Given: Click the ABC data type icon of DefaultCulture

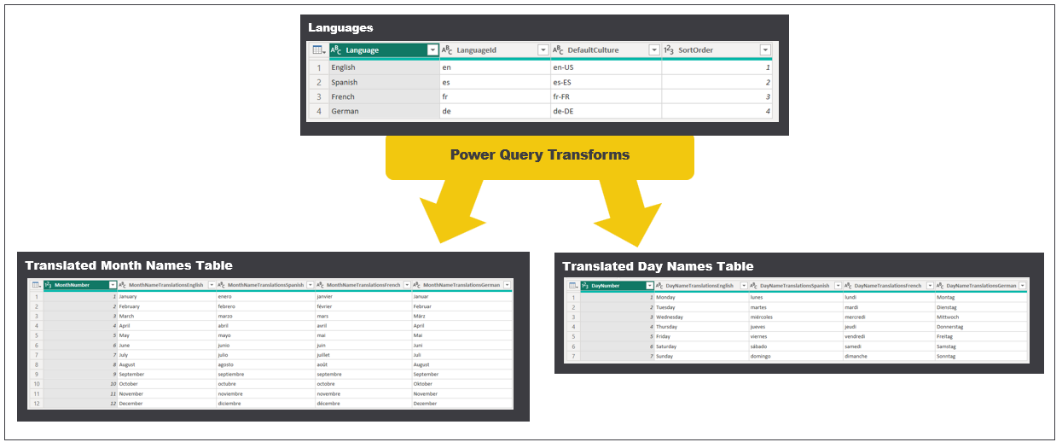Looking at the screenshot, I should tap(558, 50).
